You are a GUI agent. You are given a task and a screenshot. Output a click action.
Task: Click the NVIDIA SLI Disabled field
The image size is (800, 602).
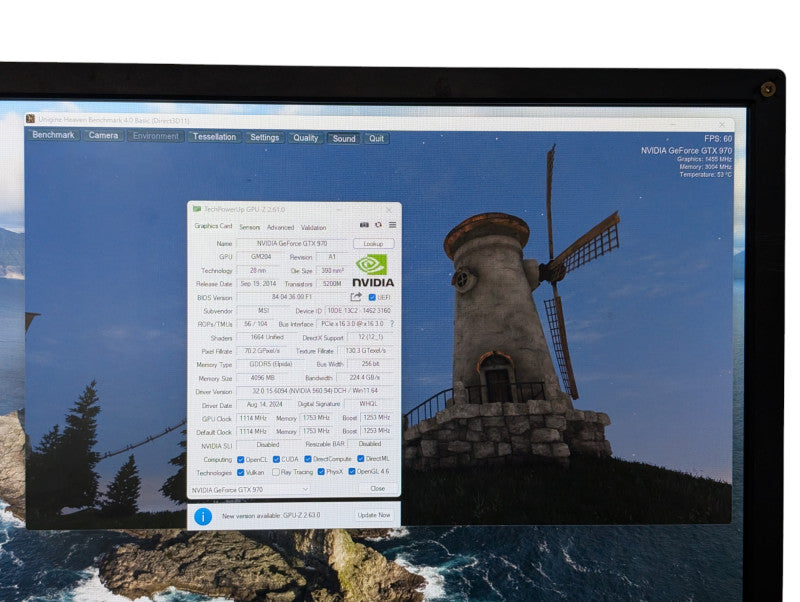click(268, 445)
